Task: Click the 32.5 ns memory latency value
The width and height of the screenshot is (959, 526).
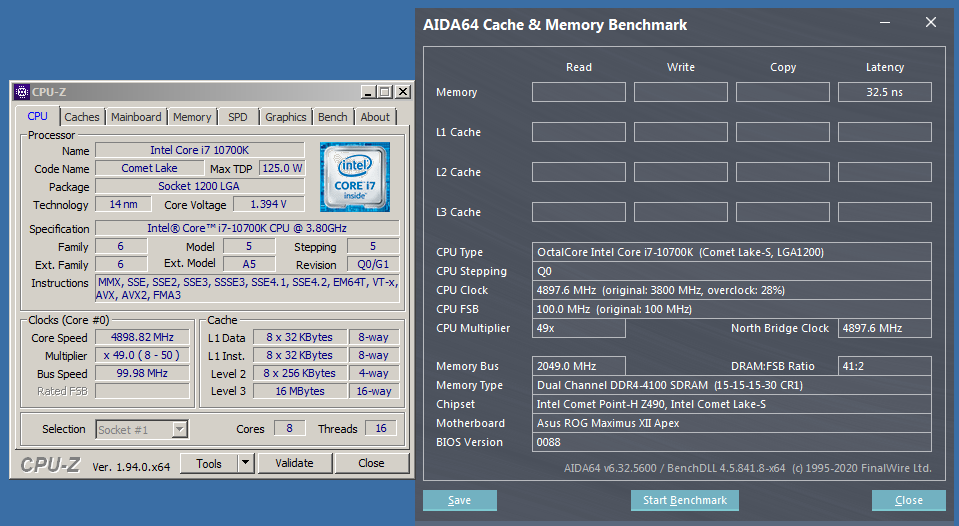Action: 884,92
